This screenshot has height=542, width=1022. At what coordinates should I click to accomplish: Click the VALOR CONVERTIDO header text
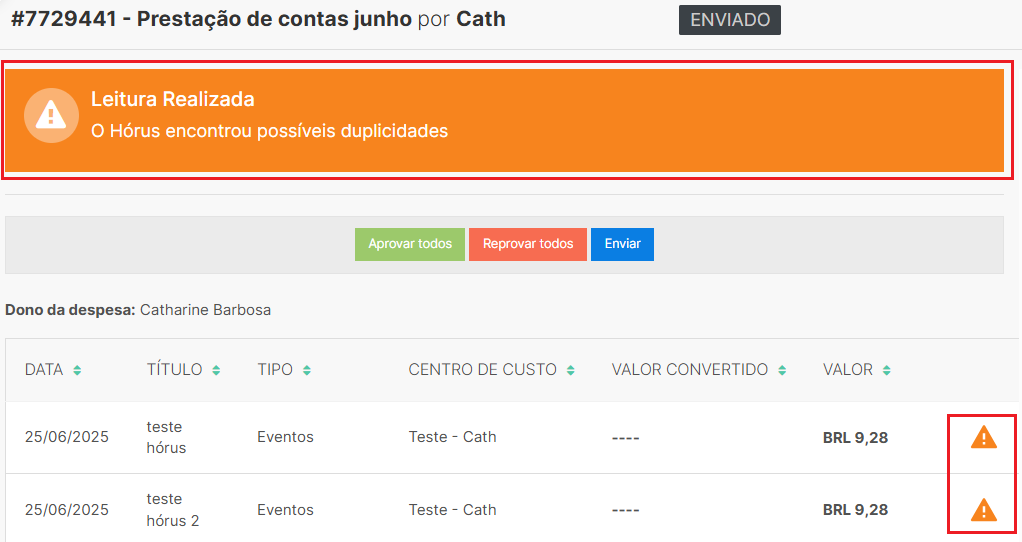point(690,370)
